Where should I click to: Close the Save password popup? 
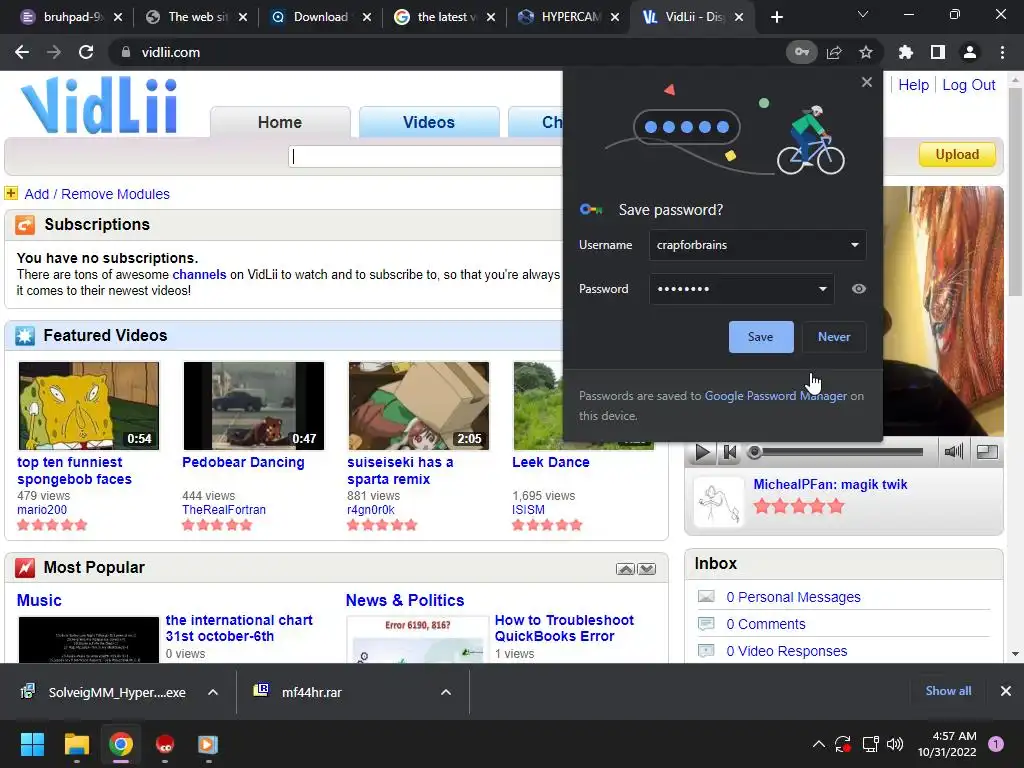867,82
